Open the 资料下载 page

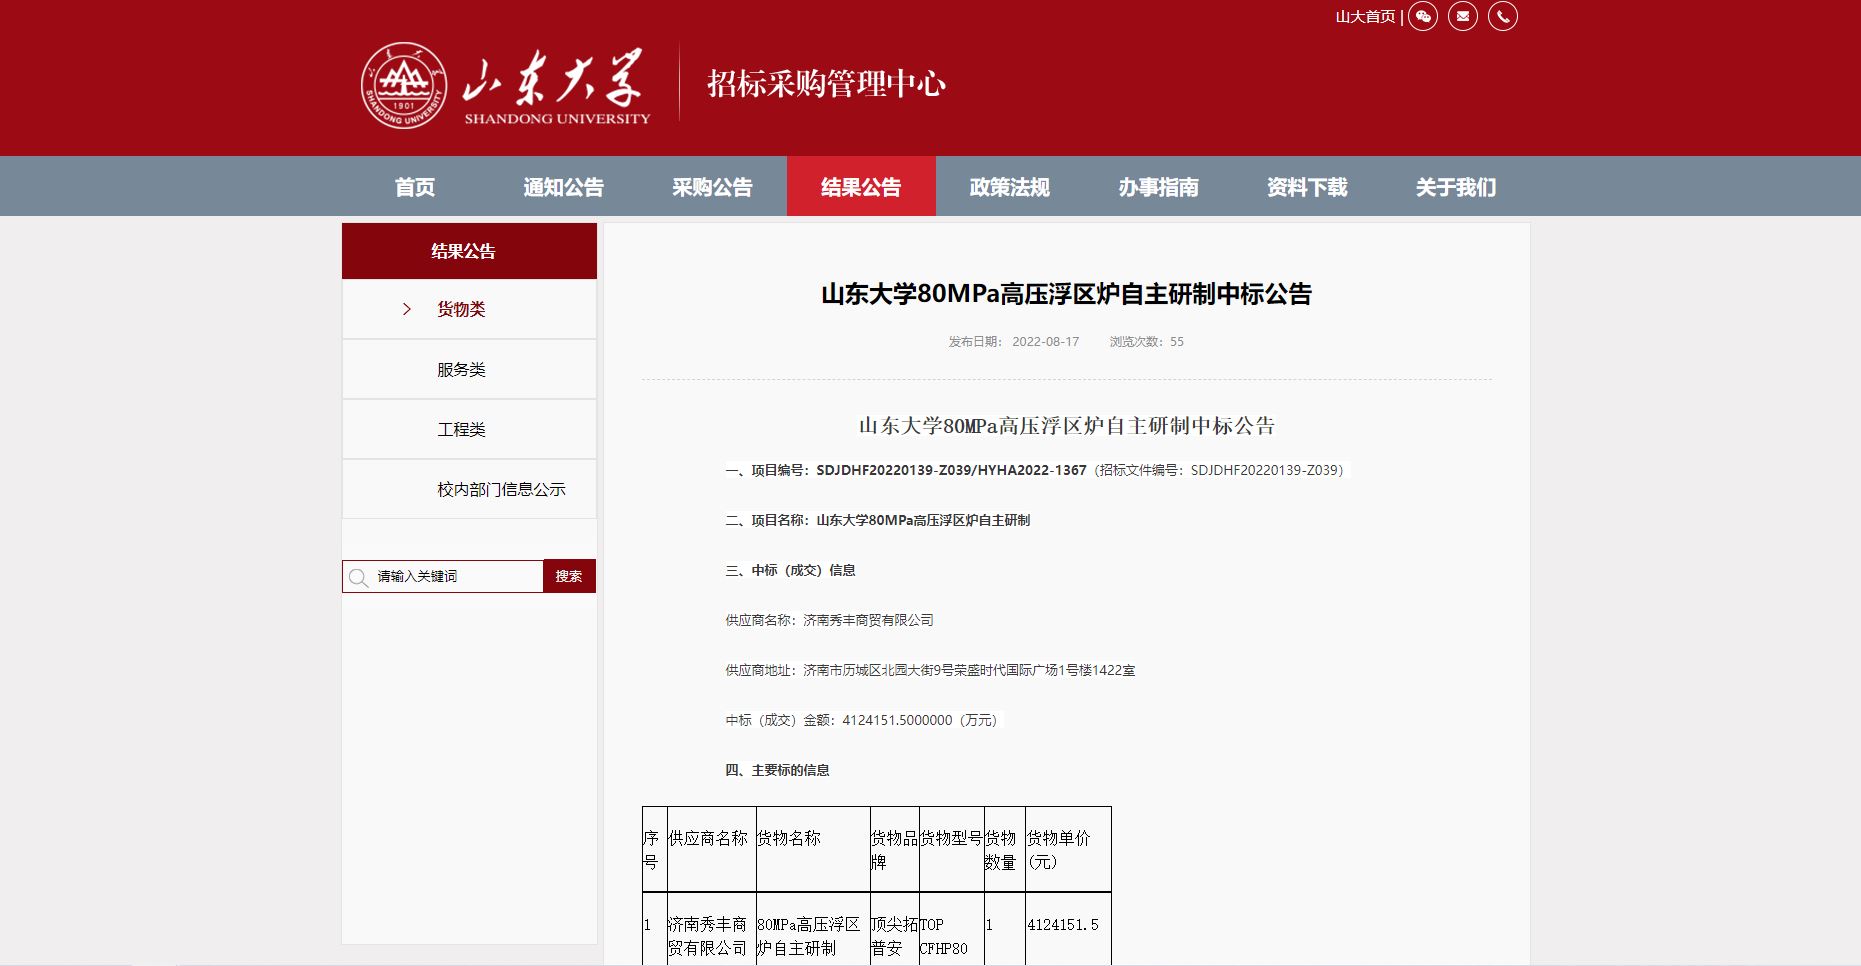tap(1307, 187)
